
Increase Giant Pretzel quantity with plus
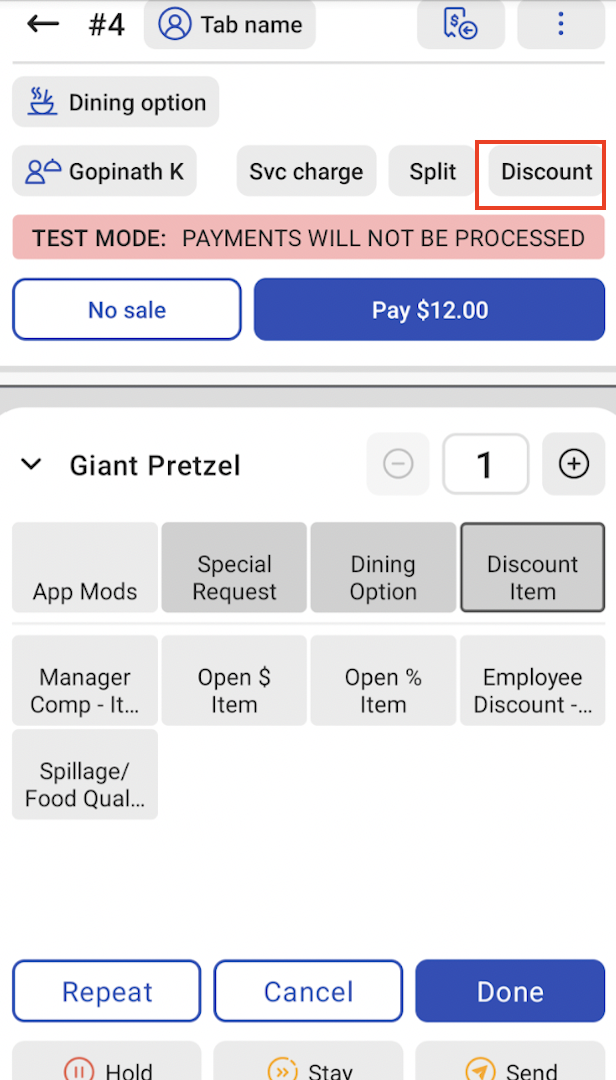point(573,465)
